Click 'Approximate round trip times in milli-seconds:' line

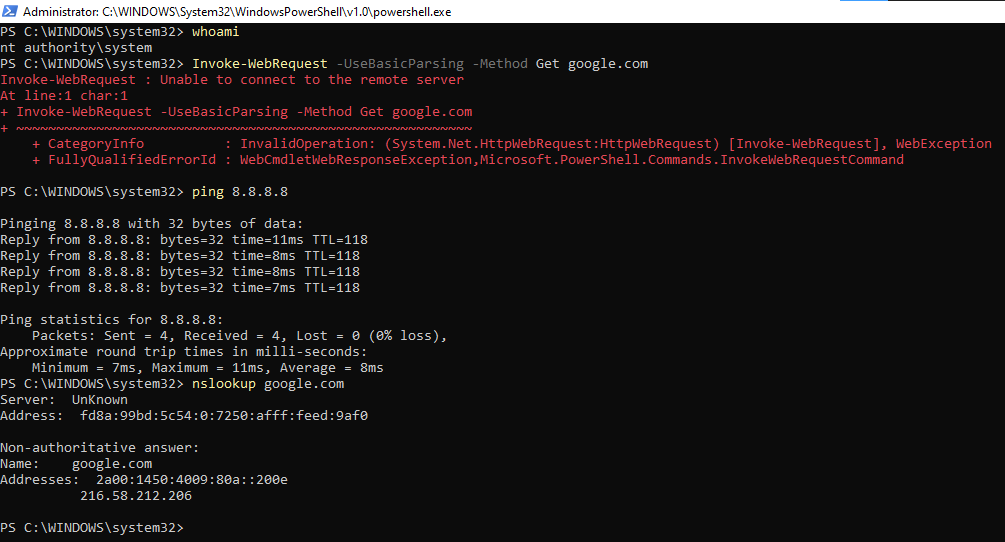[184, 352]
